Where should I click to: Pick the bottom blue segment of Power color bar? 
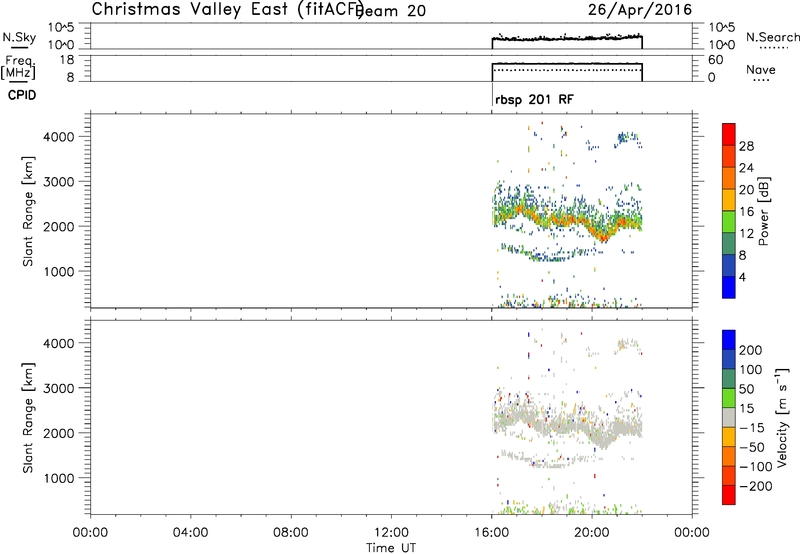tap(729, 287)
